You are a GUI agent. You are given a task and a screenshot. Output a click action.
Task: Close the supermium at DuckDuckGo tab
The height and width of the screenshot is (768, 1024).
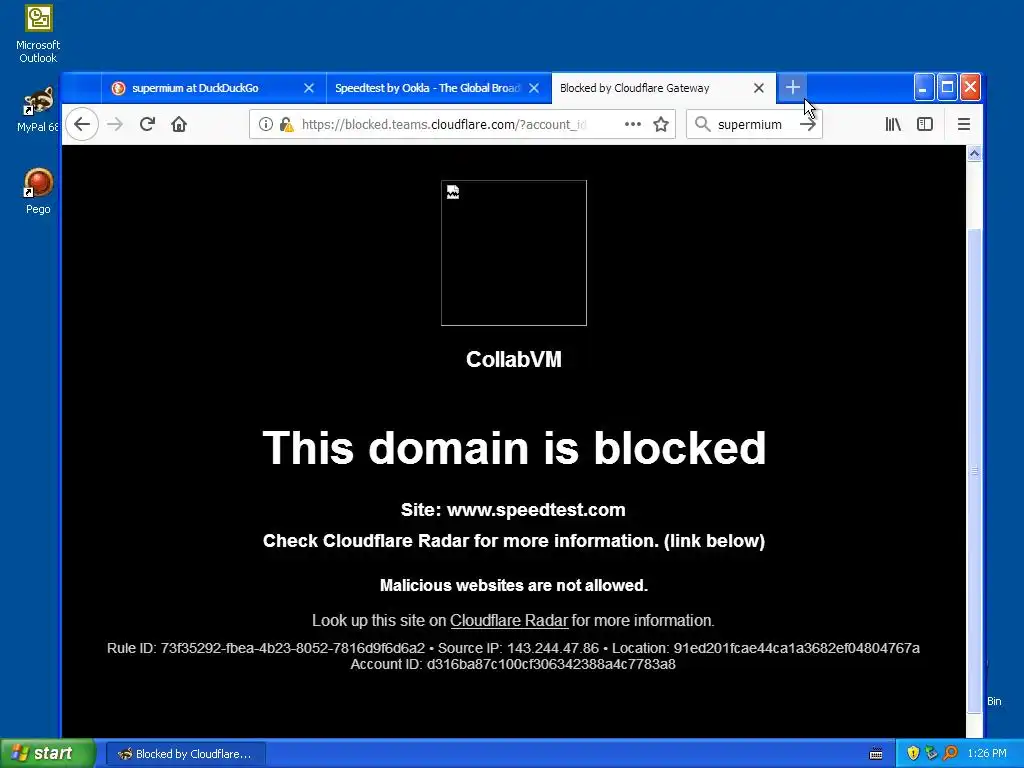pos(309,88)
